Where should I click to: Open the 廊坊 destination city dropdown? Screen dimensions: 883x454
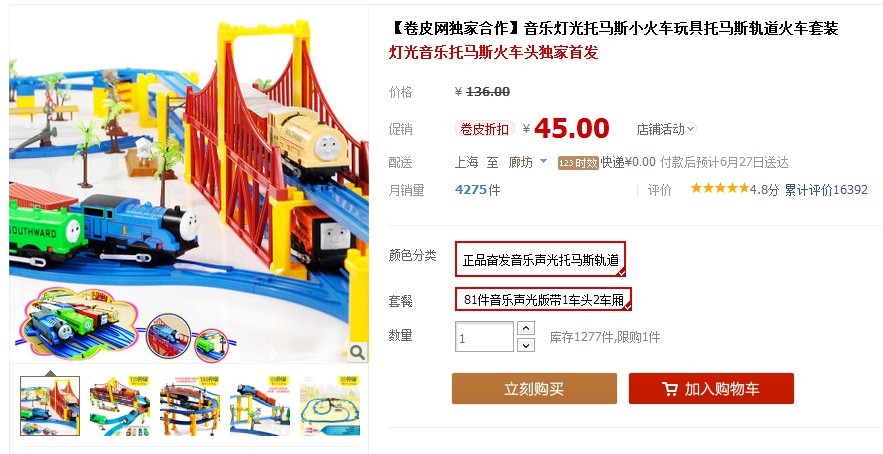tap(528, 162)
